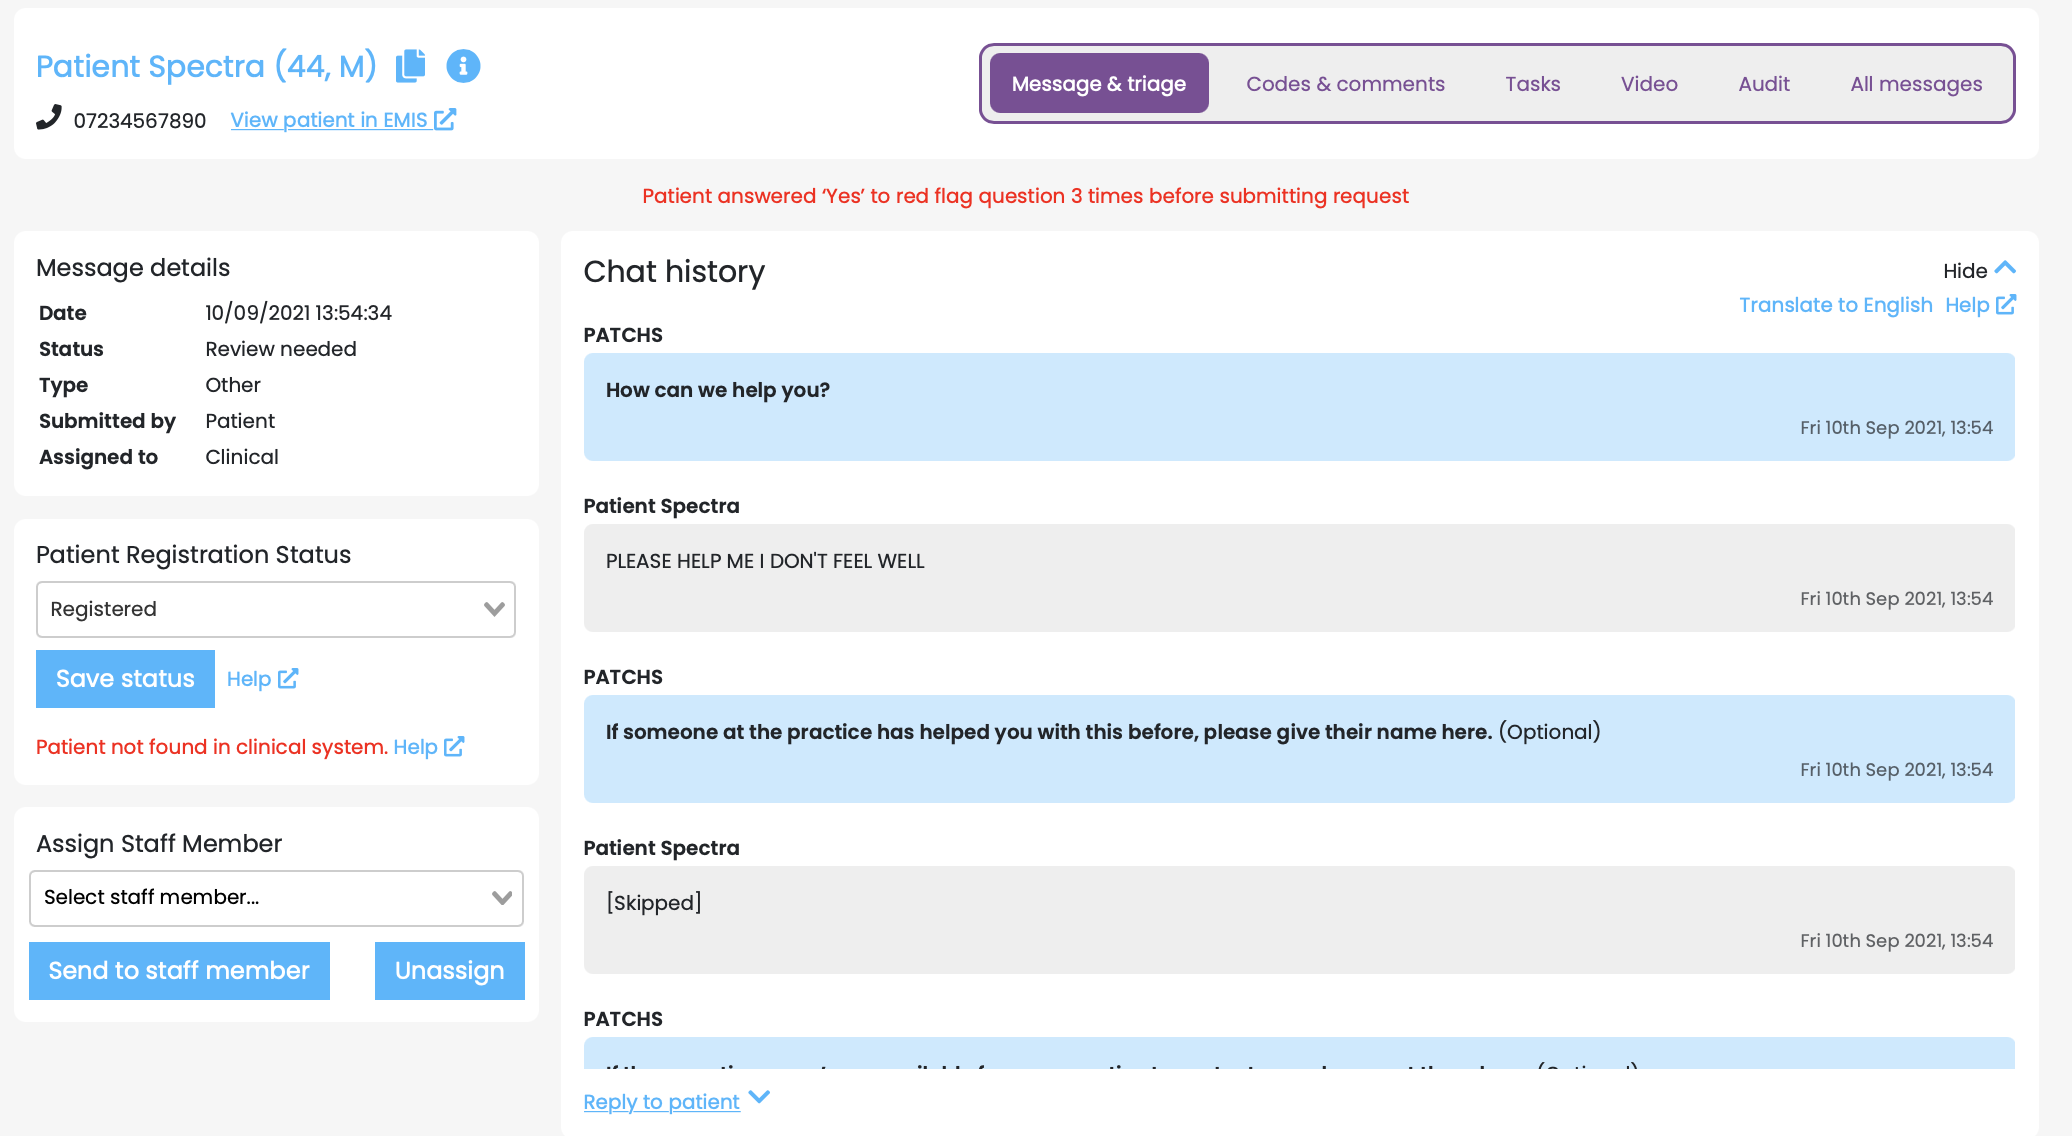
Task: Click the phone icon beside number
Action: coord(48,118)
